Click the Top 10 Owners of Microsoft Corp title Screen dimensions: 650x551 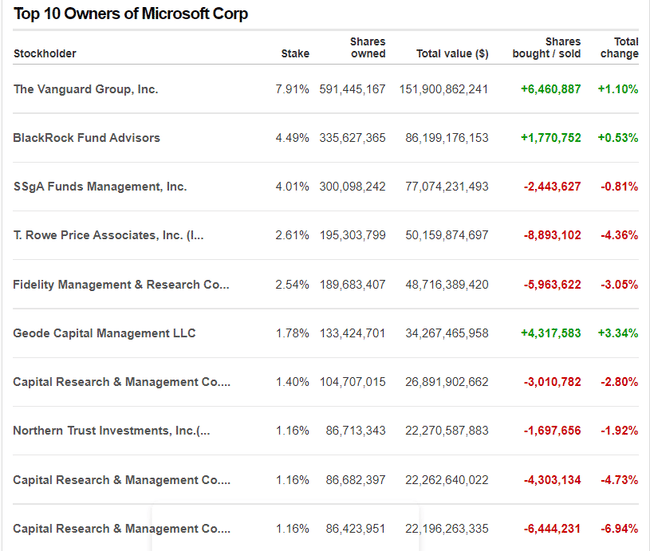[x=131, y=15]
